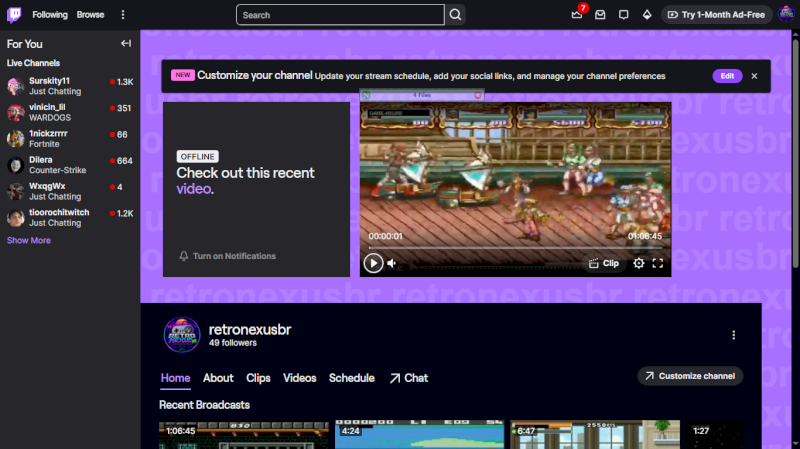Click the Browse navigation link
Viewport: 800px width, 449px height.
90,15
